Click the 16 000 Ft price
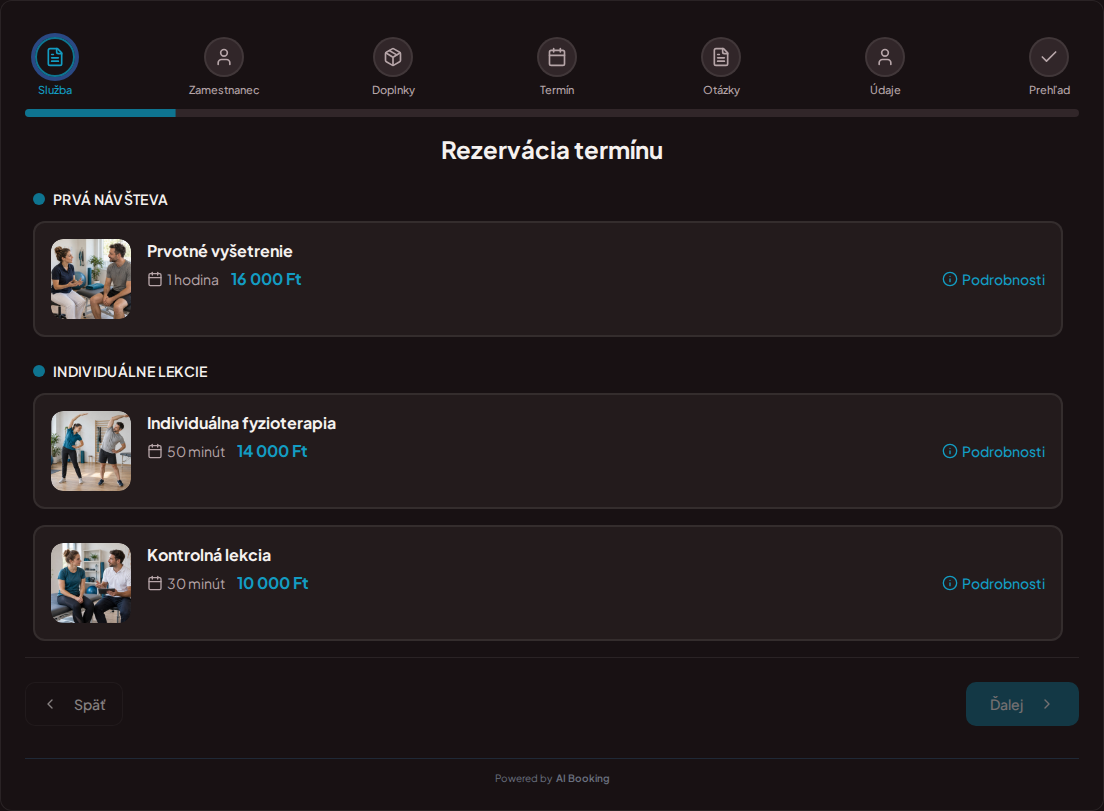 (266, 279)
